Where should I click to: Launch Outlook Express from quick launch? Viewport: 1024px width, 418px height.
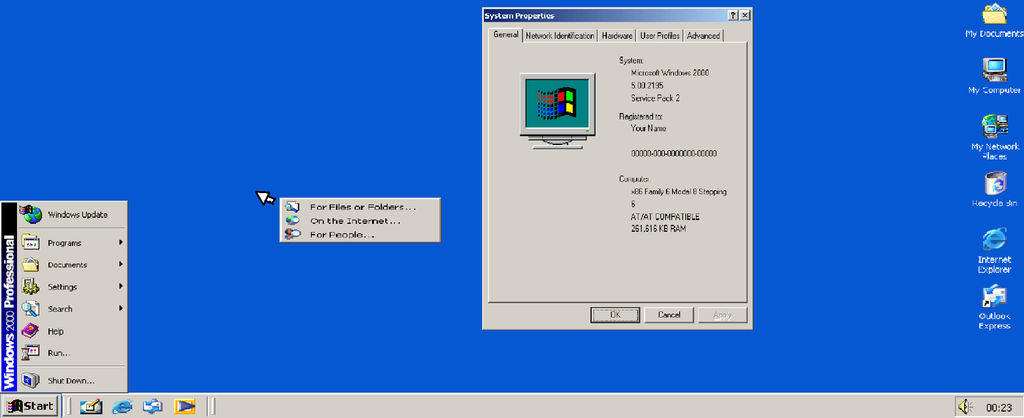click(x=153, y=407)
